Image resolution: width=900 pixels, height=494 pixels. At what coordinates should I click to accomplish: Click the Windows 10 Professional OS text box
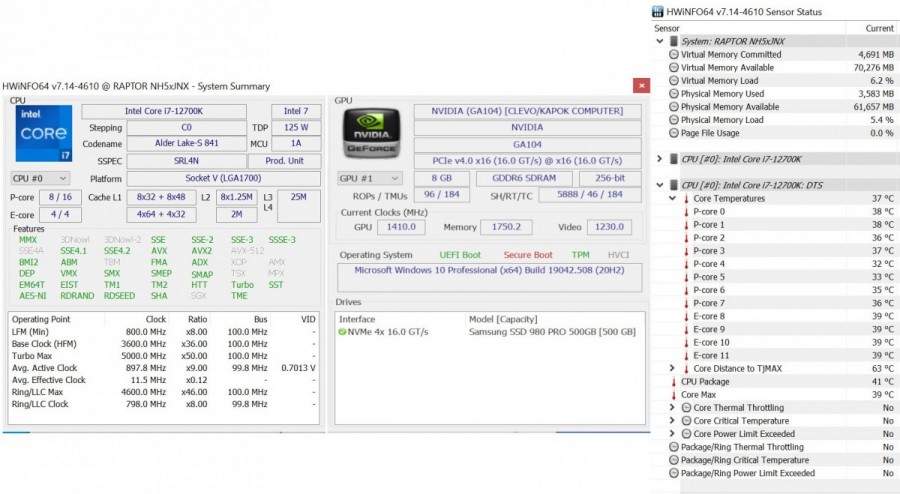[489, 277]
